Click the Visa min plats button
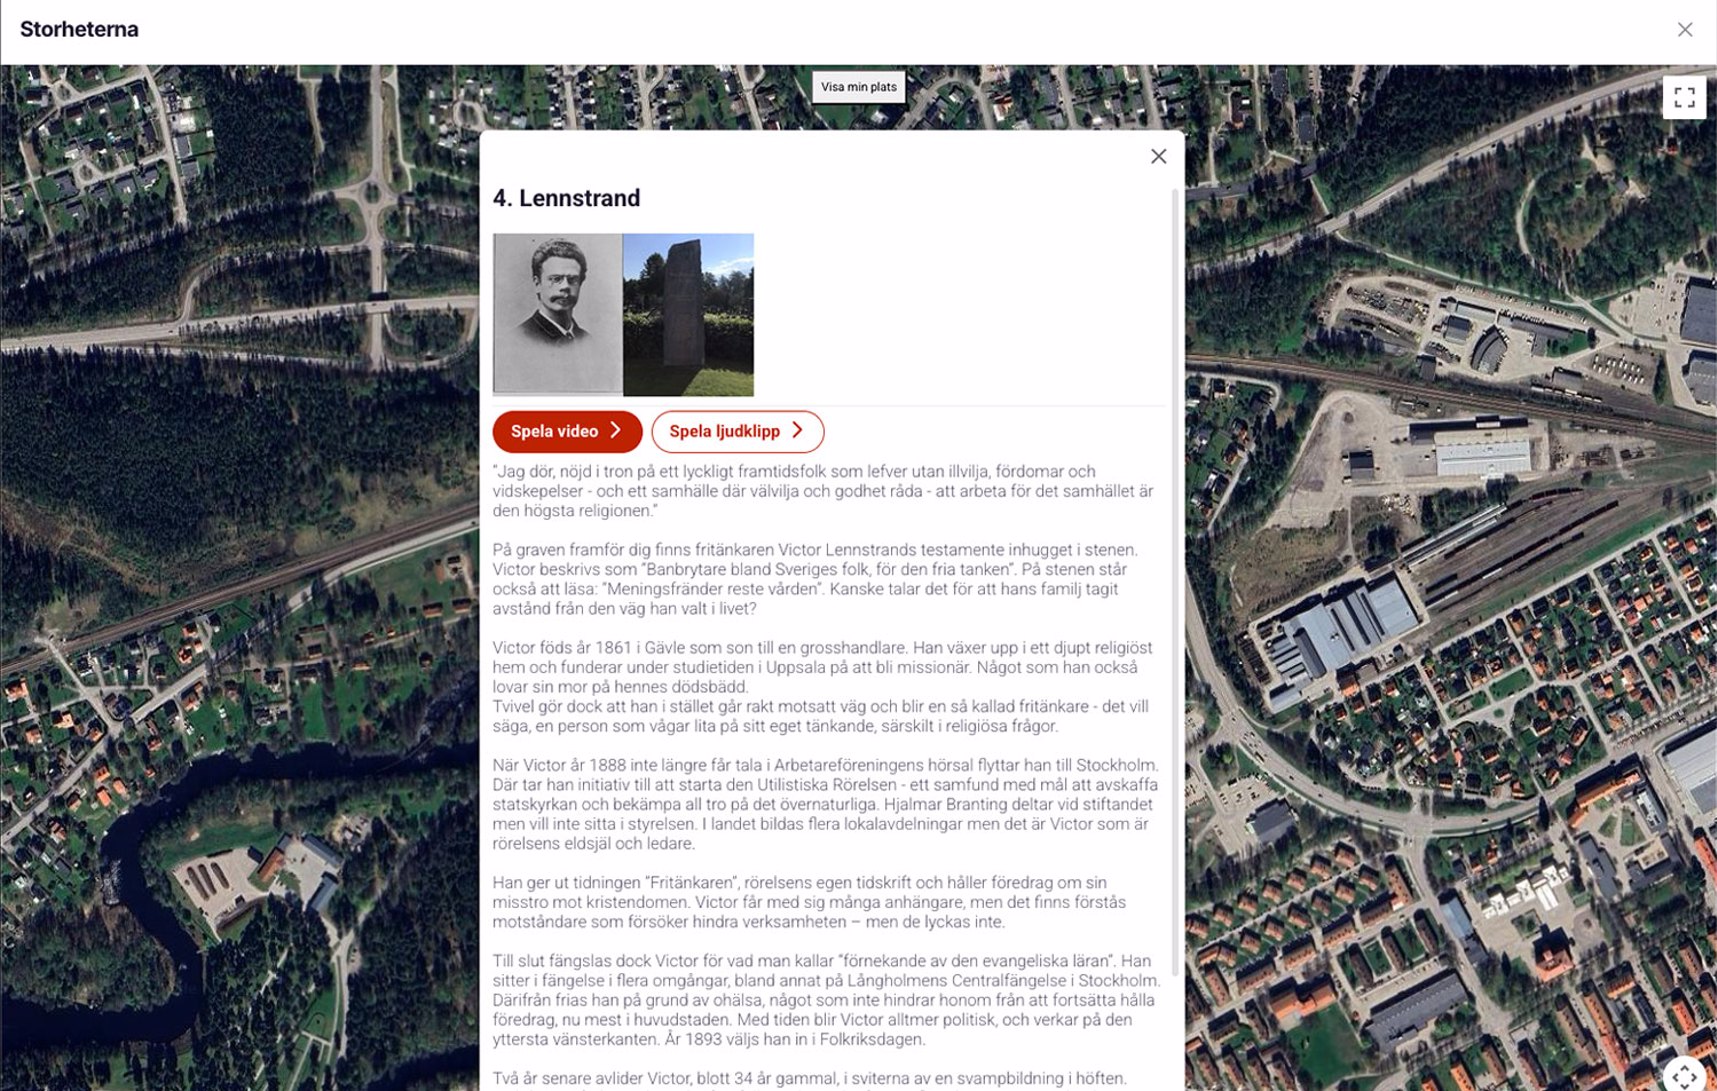The image size is (1717, 1091). 858,87
